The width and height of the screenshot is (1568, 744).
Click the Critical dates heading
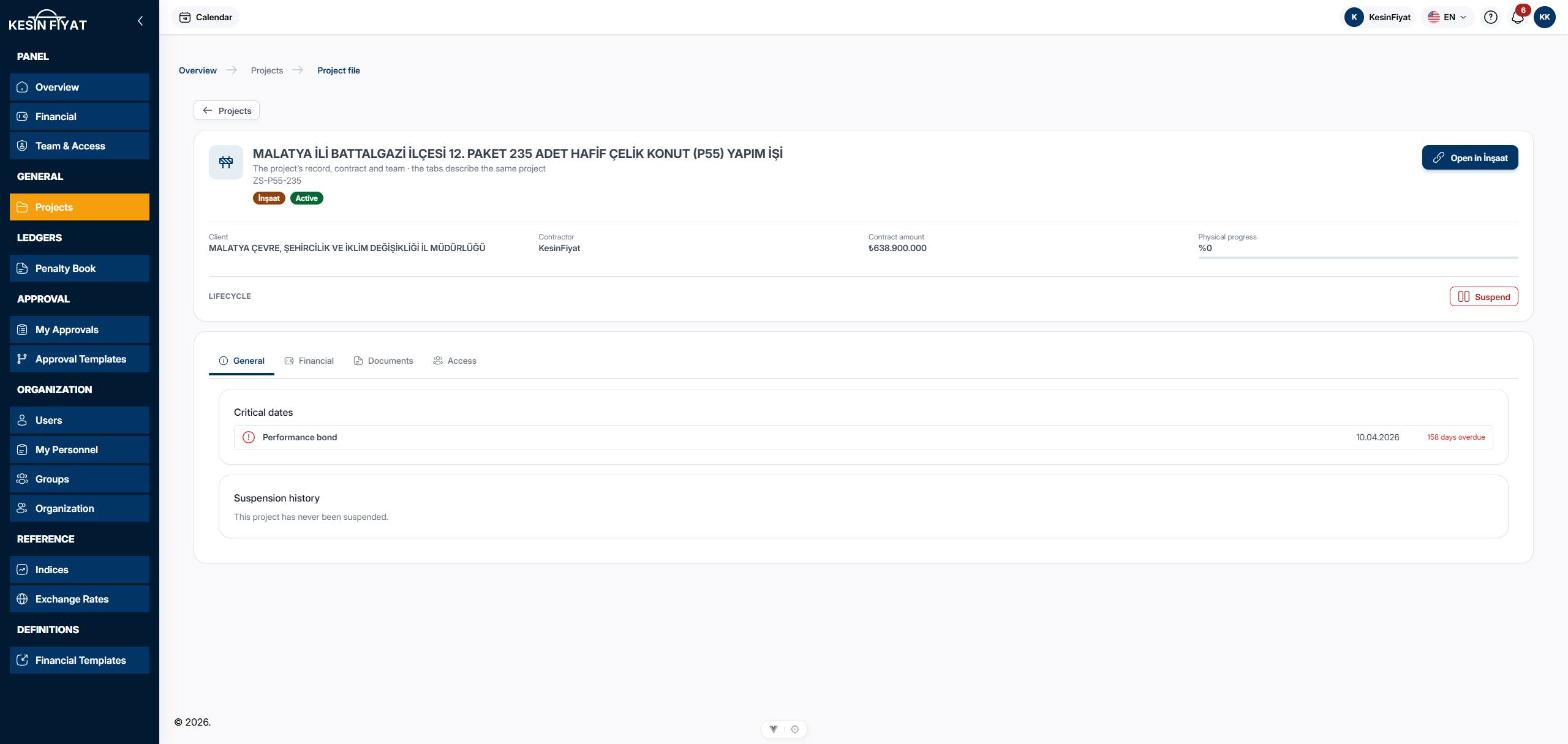[263, 412]
